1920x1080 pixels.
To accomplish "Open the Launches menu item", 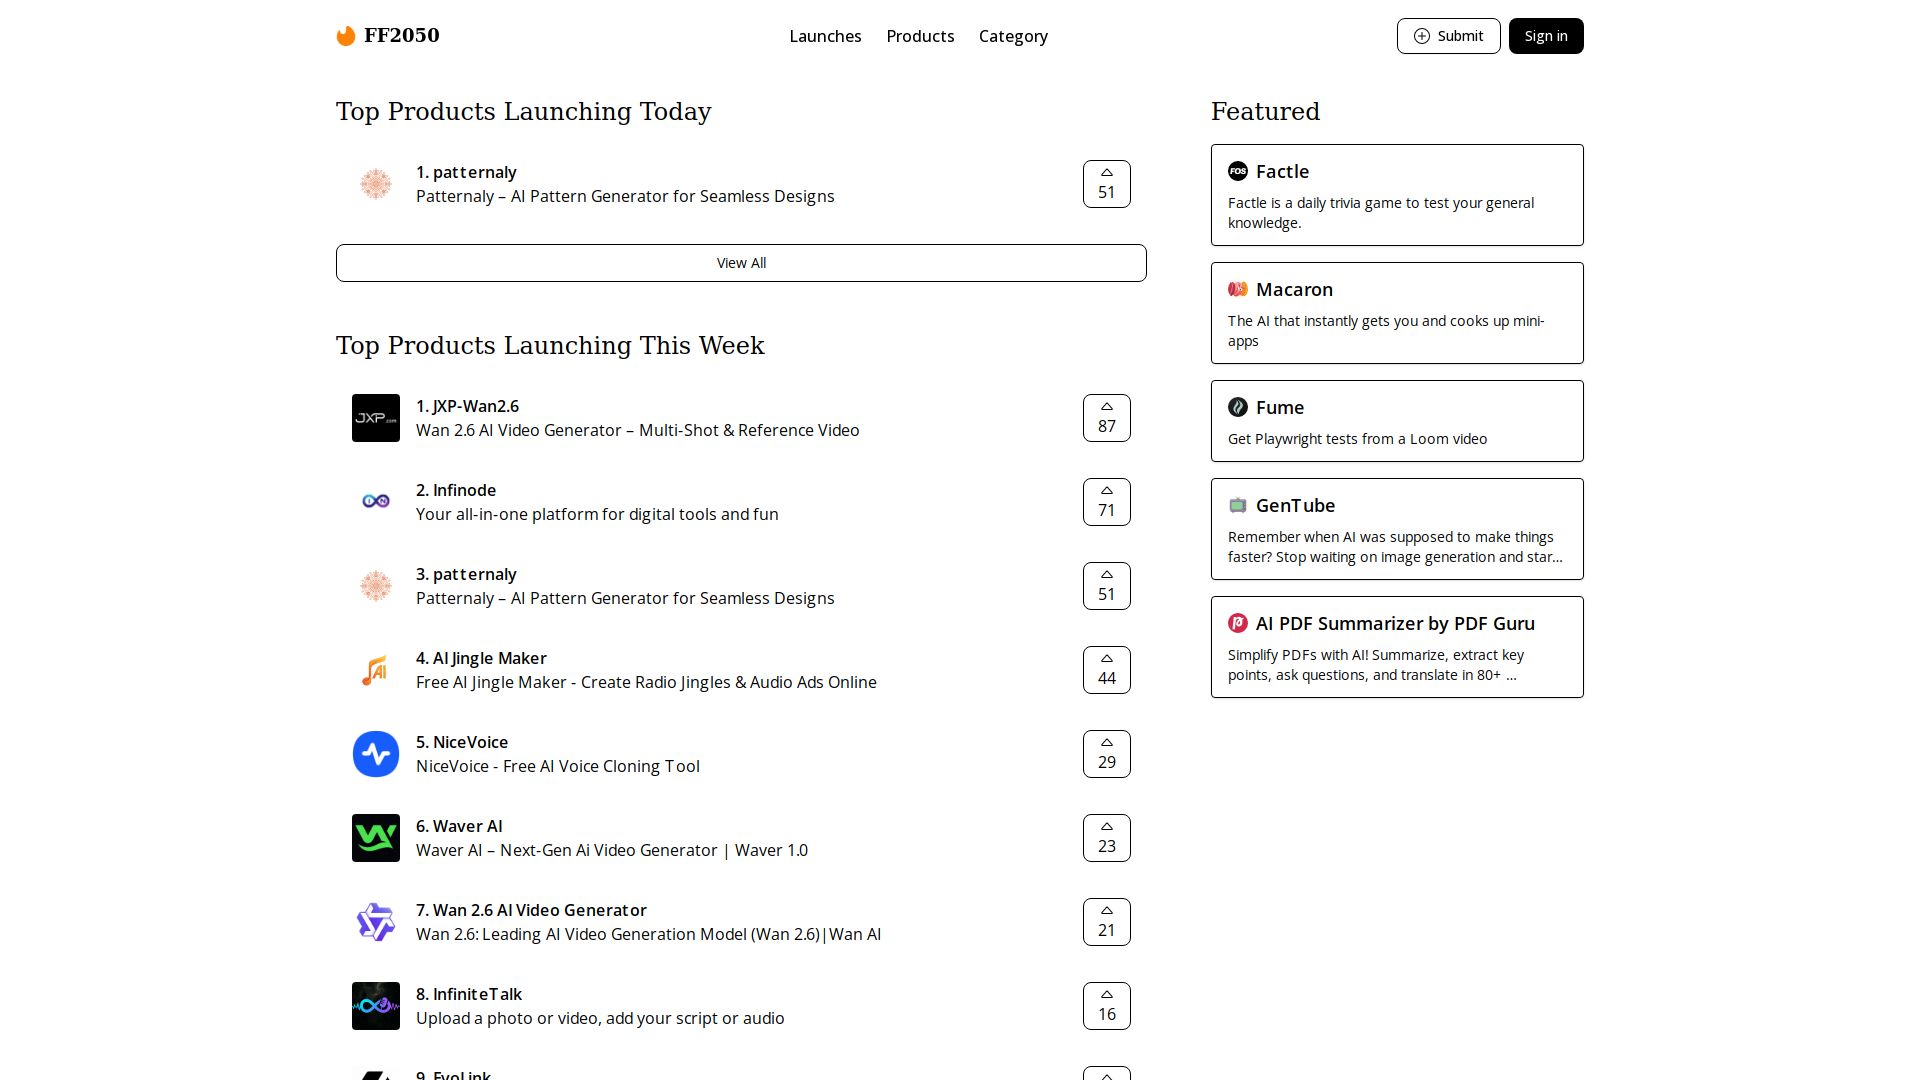I will point(825,36).
